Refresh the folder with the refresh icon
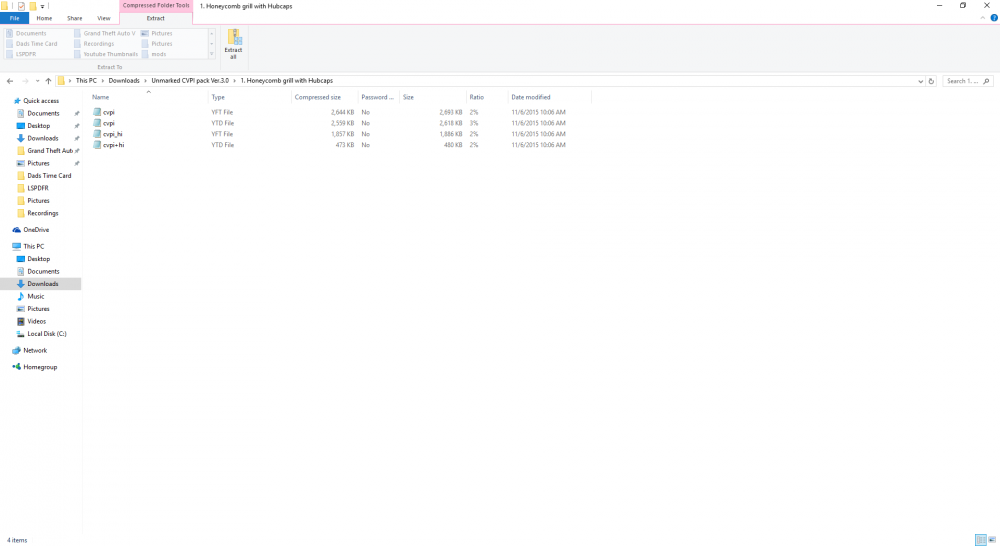Viewport: 1000px width, 546px height. 931,81
